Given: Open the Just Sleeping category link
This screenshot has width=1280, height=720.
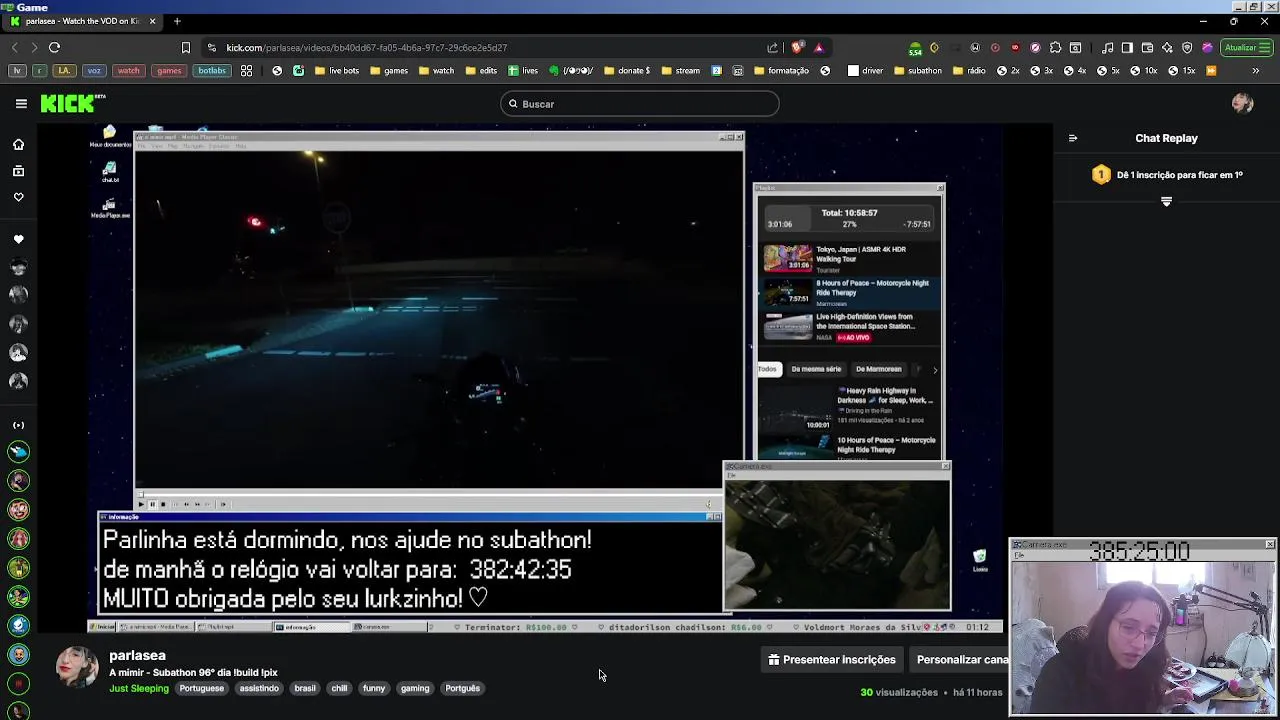Looking at the screenshot, I should pyautogui.click(x=139, y=688).
